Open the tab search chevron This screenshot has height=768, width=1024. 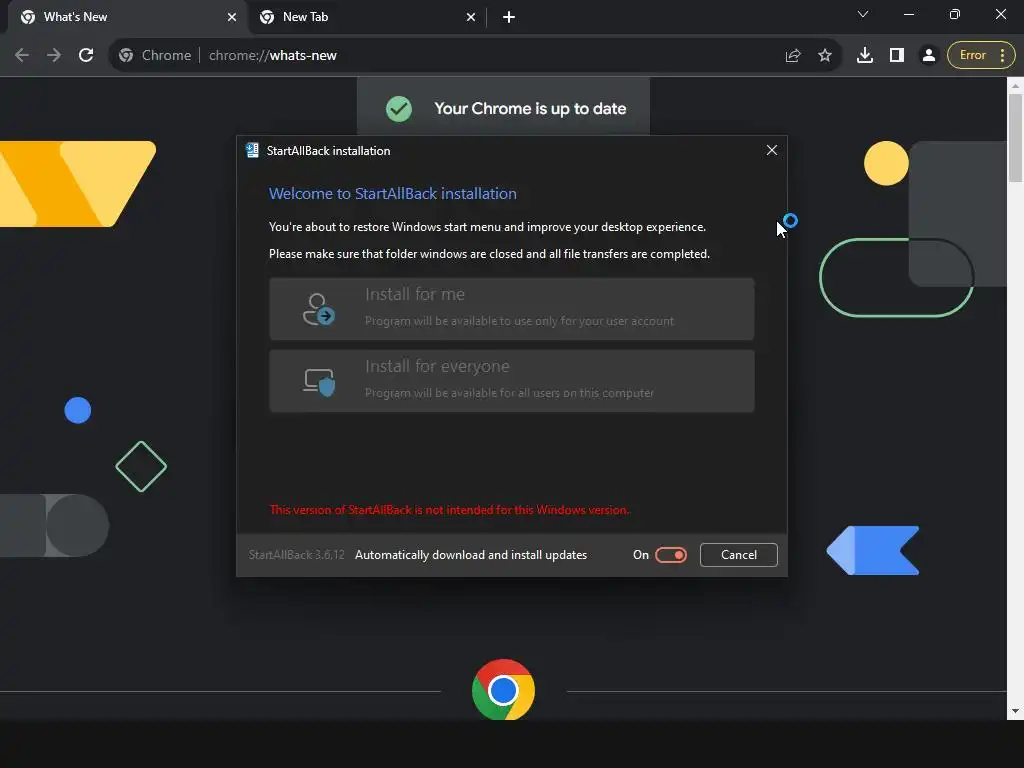pyautogui.click(x=863, y=14)
